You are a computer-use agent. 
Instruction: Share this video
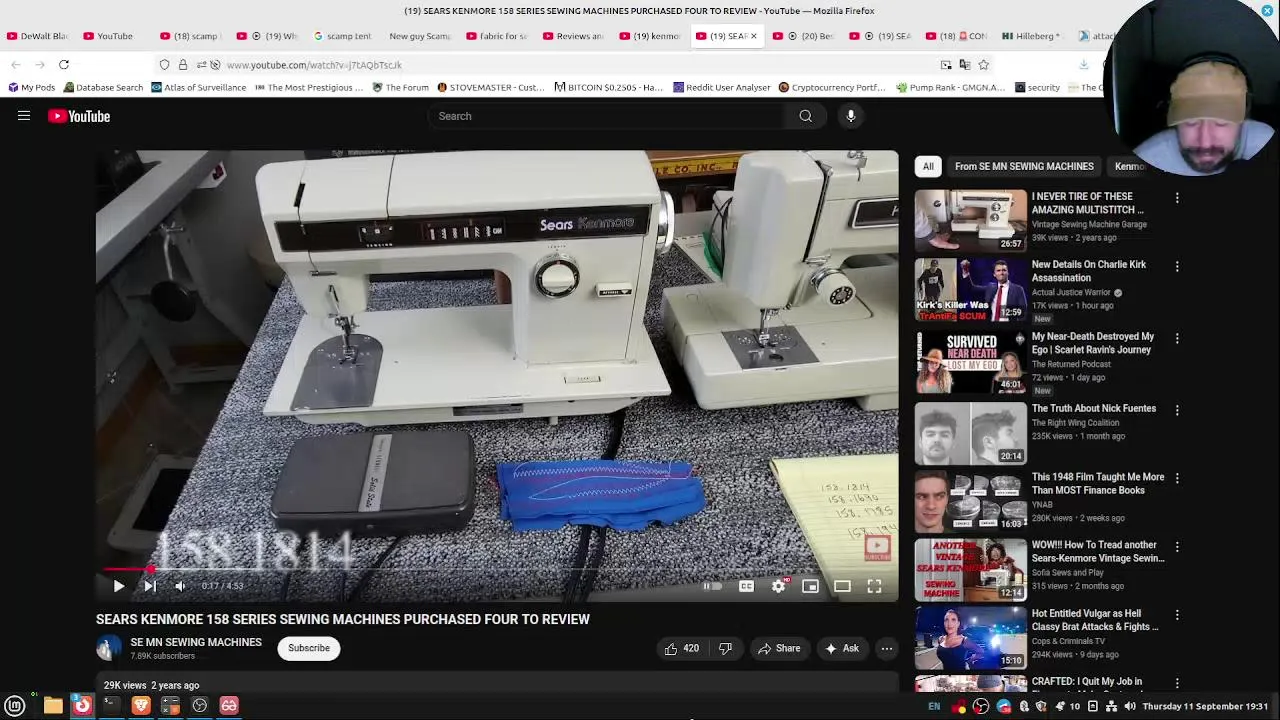coord(779,648)
